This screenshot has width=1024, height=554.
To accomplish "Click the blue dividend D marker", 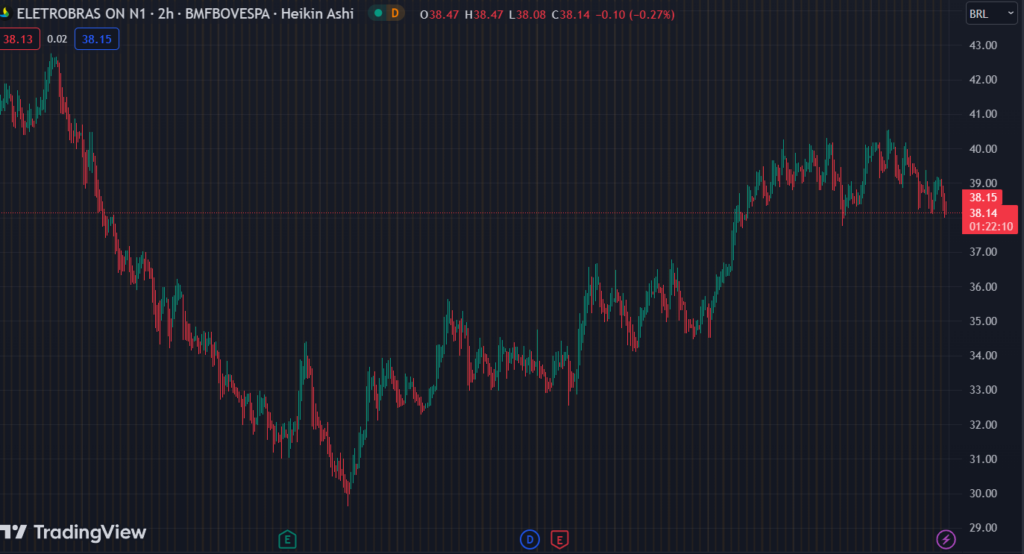I will point(530,540).
